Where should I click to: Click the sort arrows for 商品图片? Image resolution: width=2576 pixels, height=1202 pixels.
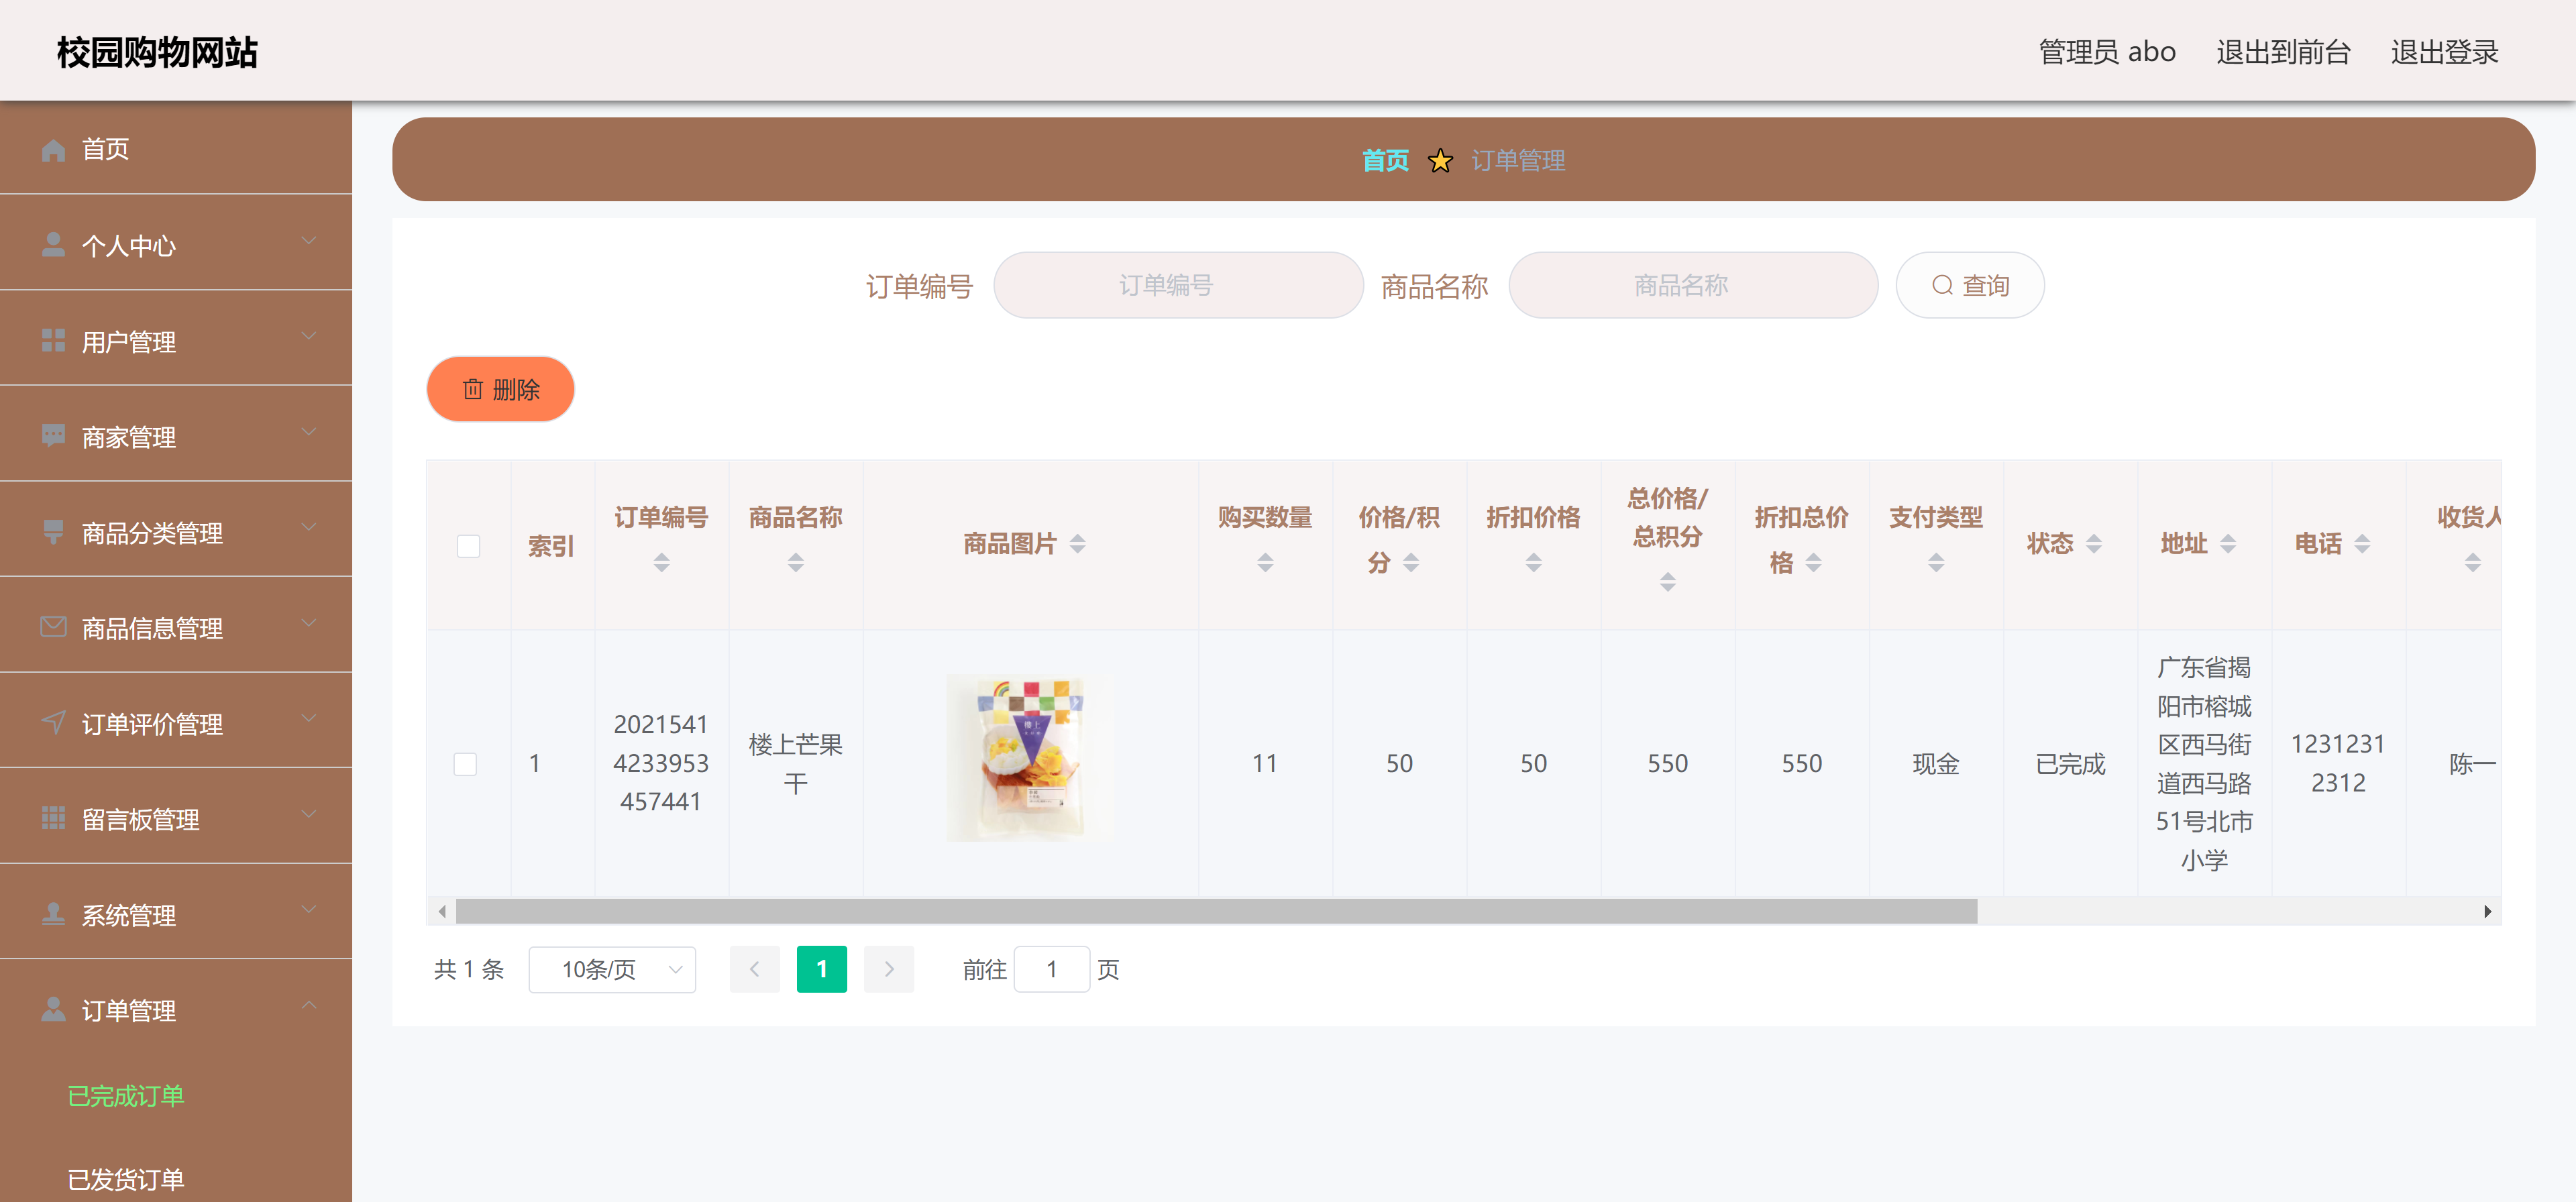click(1077, 544)
